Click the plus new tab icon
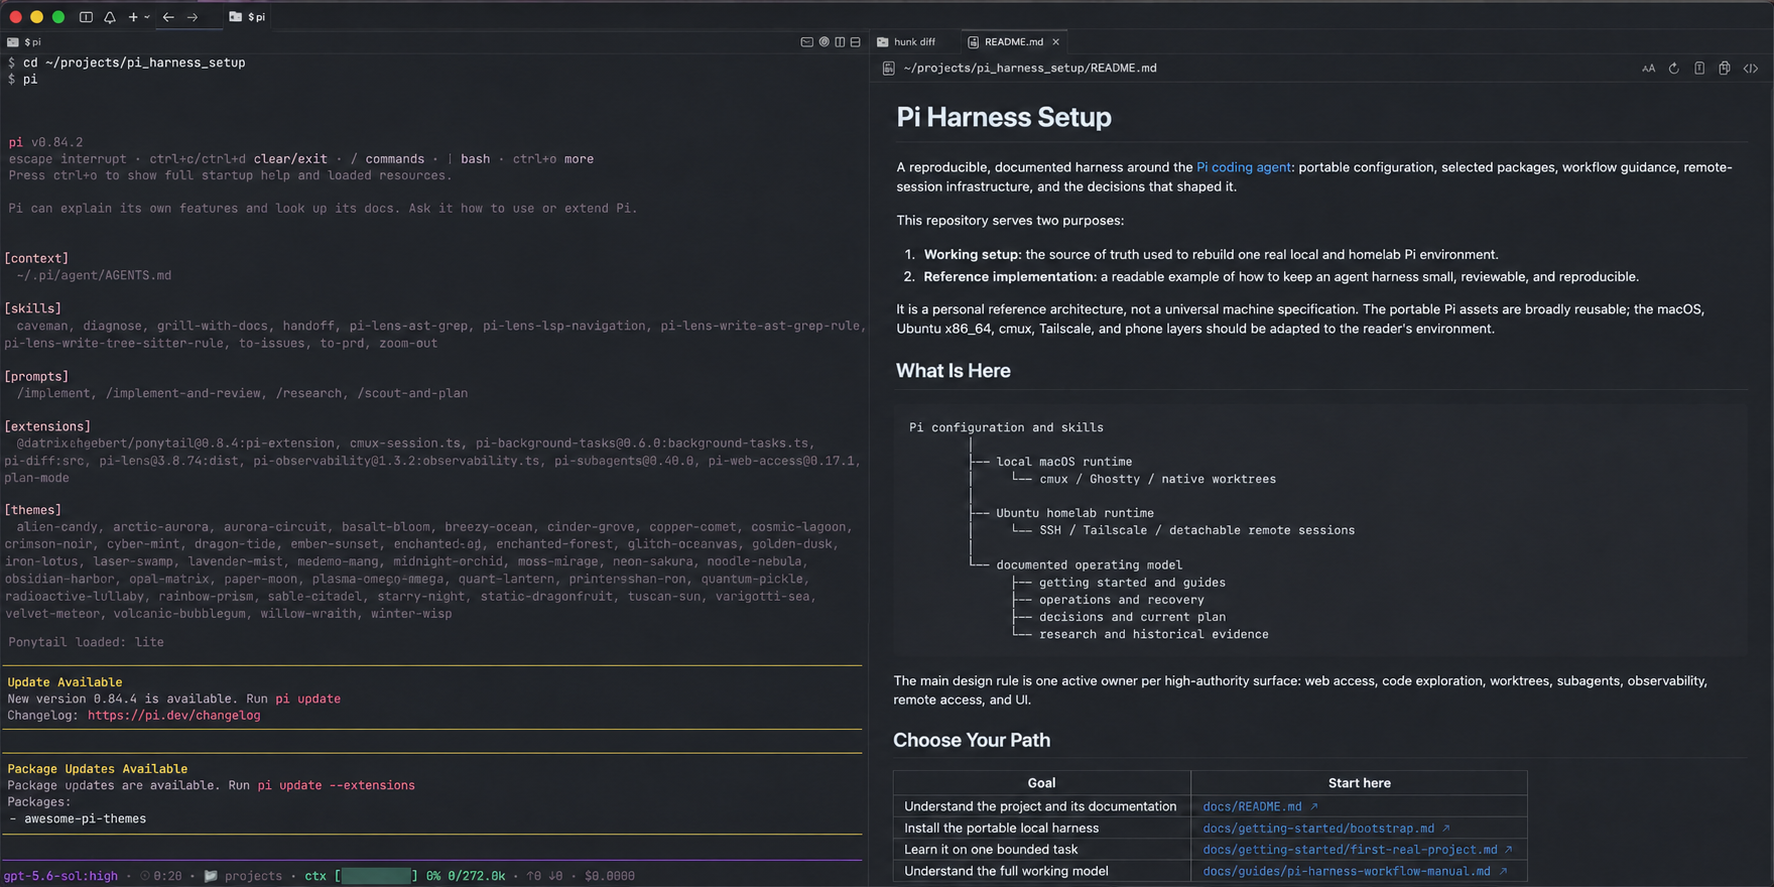Image resolution: width=1774 pixels, height=887 pixels. click(133, 17)
